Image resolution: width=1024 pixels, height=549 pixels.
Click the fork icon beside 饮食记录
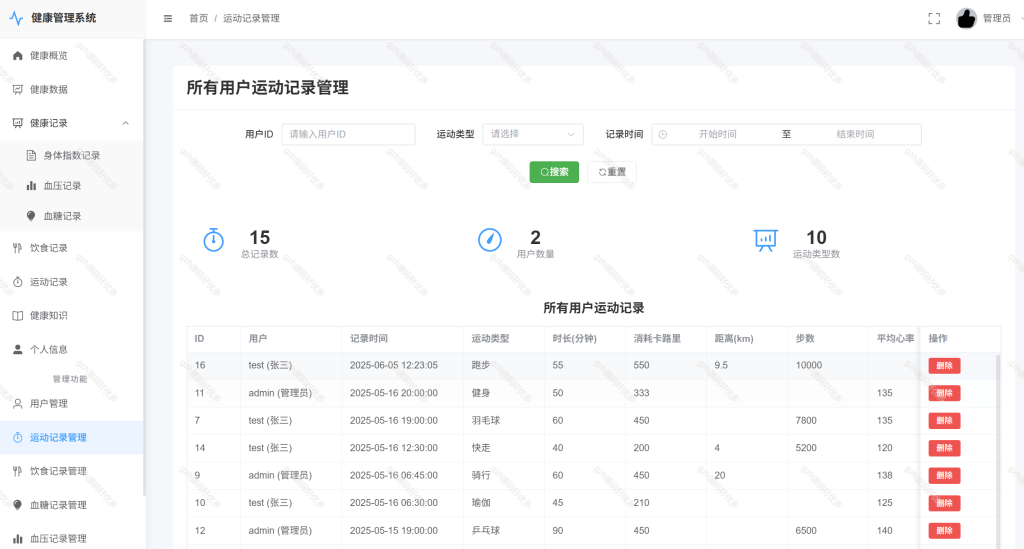point(18,248)
